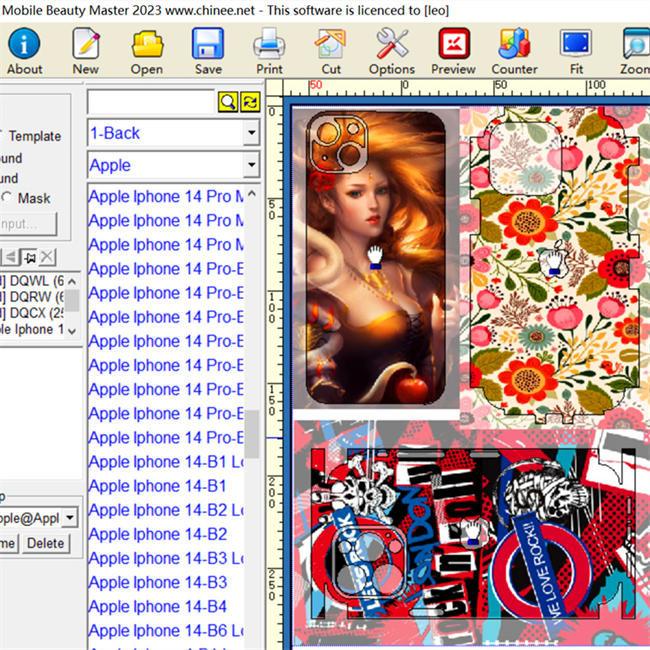Send the design to Print
Screen dimensions: 650x650
coord(269,51)
